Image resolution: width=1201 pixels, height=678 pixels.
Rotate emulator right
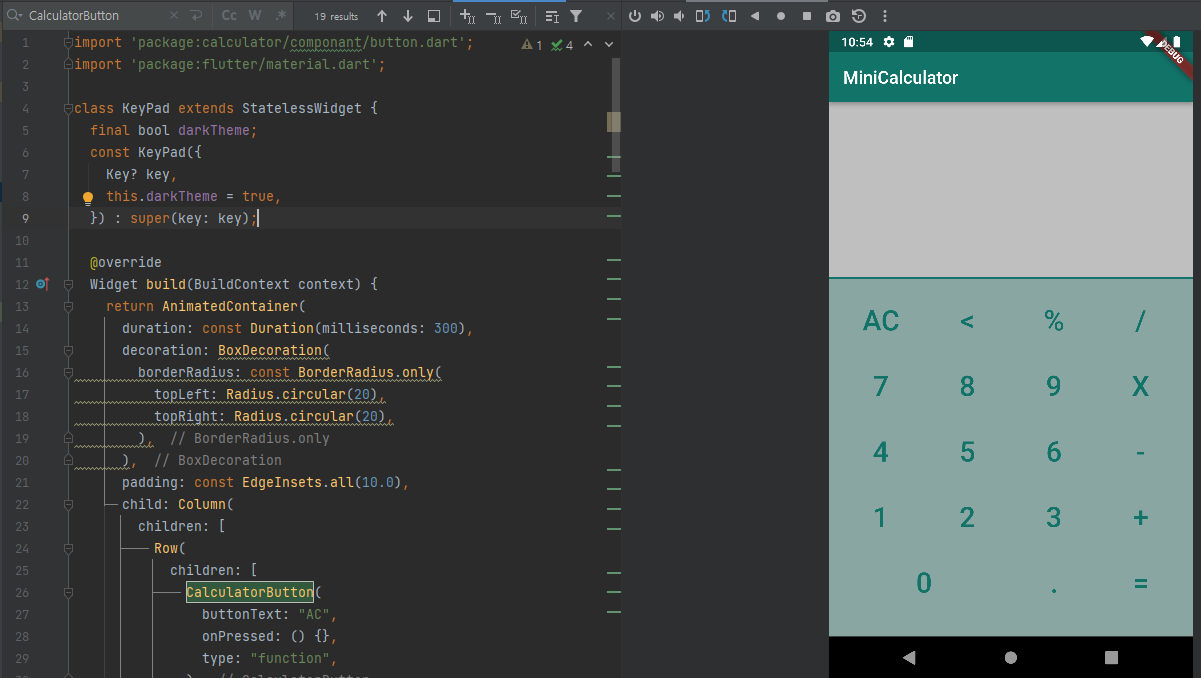[729, 16]
